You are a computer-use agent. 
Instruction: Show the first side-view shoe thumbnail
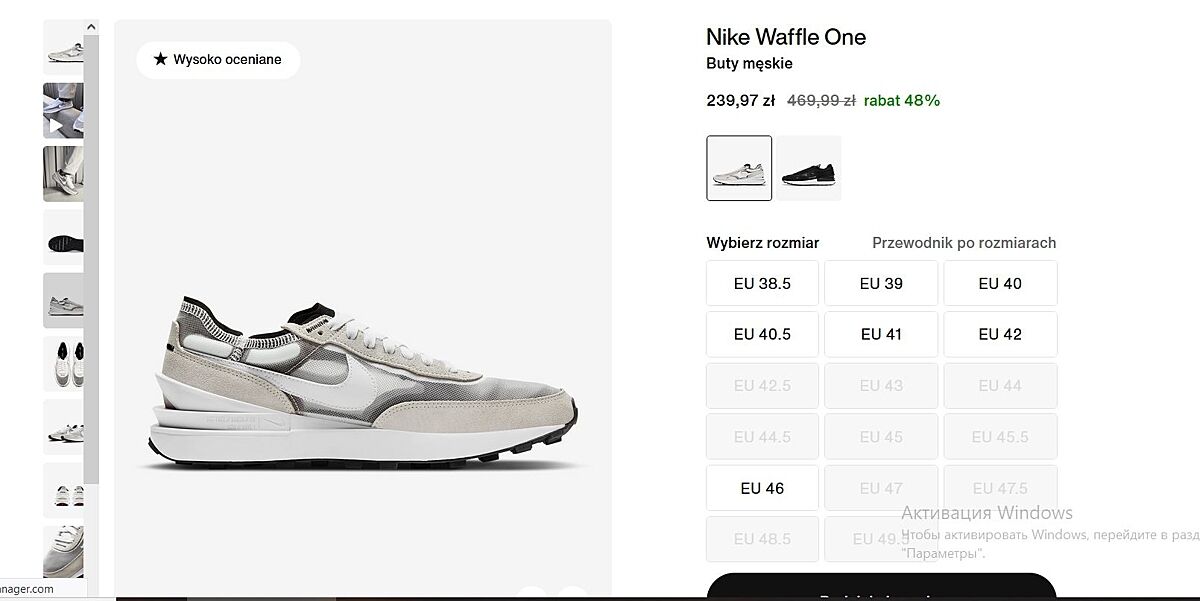tap(63, 47)
